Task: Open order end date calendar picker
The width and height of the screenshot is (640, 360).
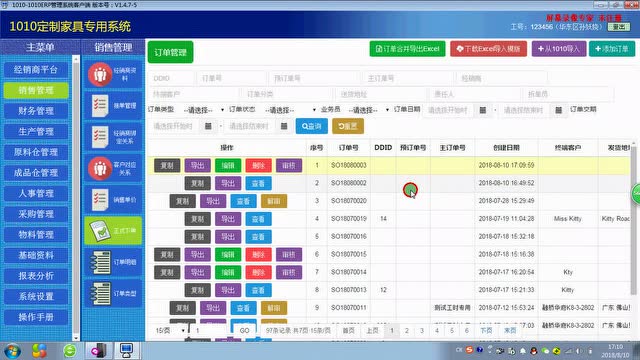Action: (558, 110)
